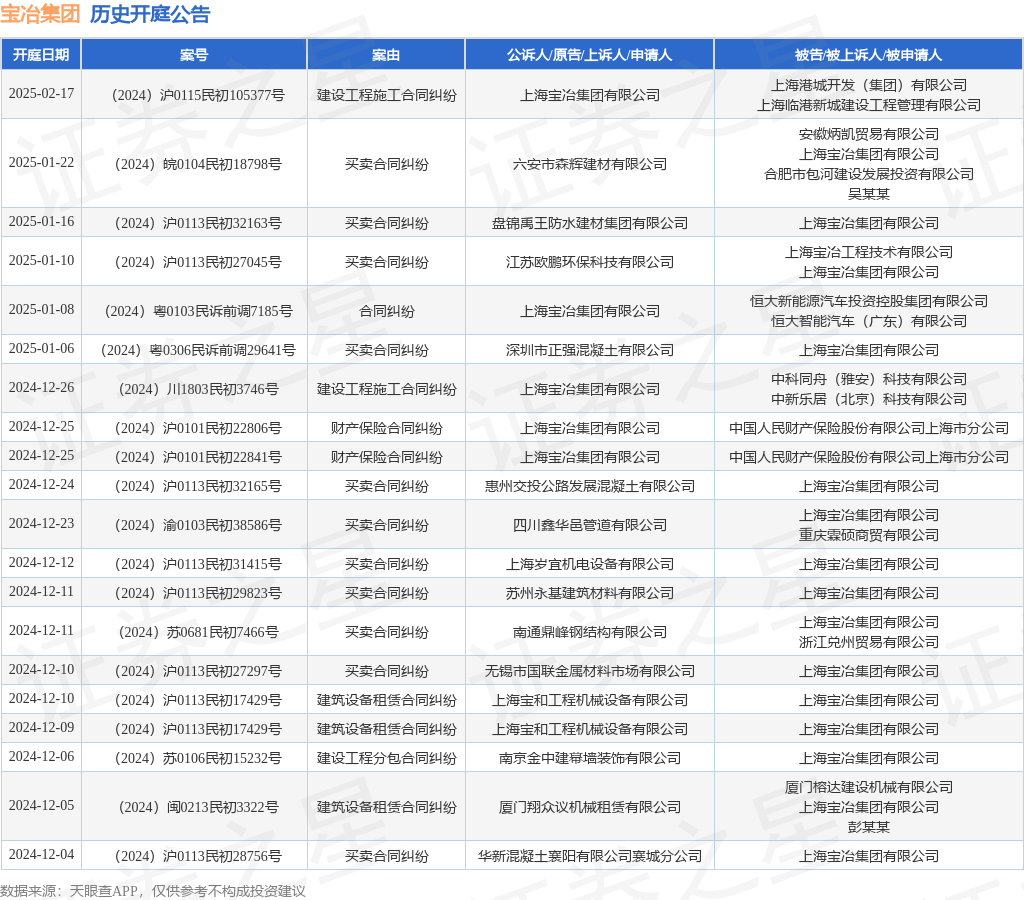Click date cell 2025-02-17

[x=41, y=93]
